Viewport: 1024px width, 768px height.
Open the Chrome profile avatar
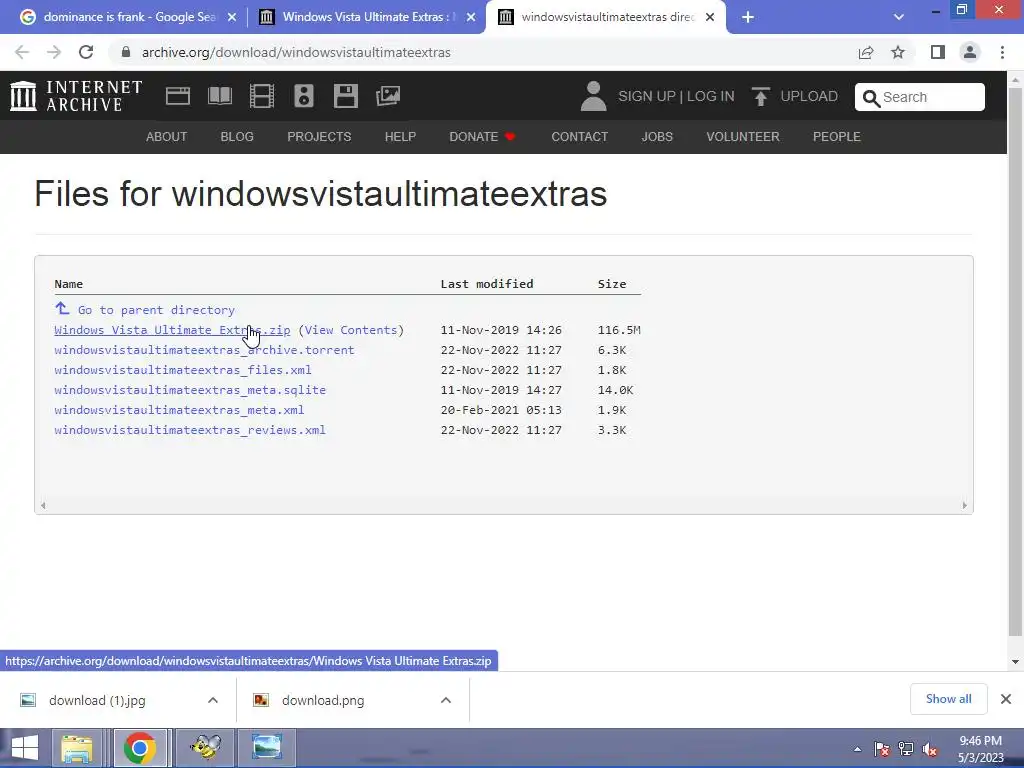970,52
